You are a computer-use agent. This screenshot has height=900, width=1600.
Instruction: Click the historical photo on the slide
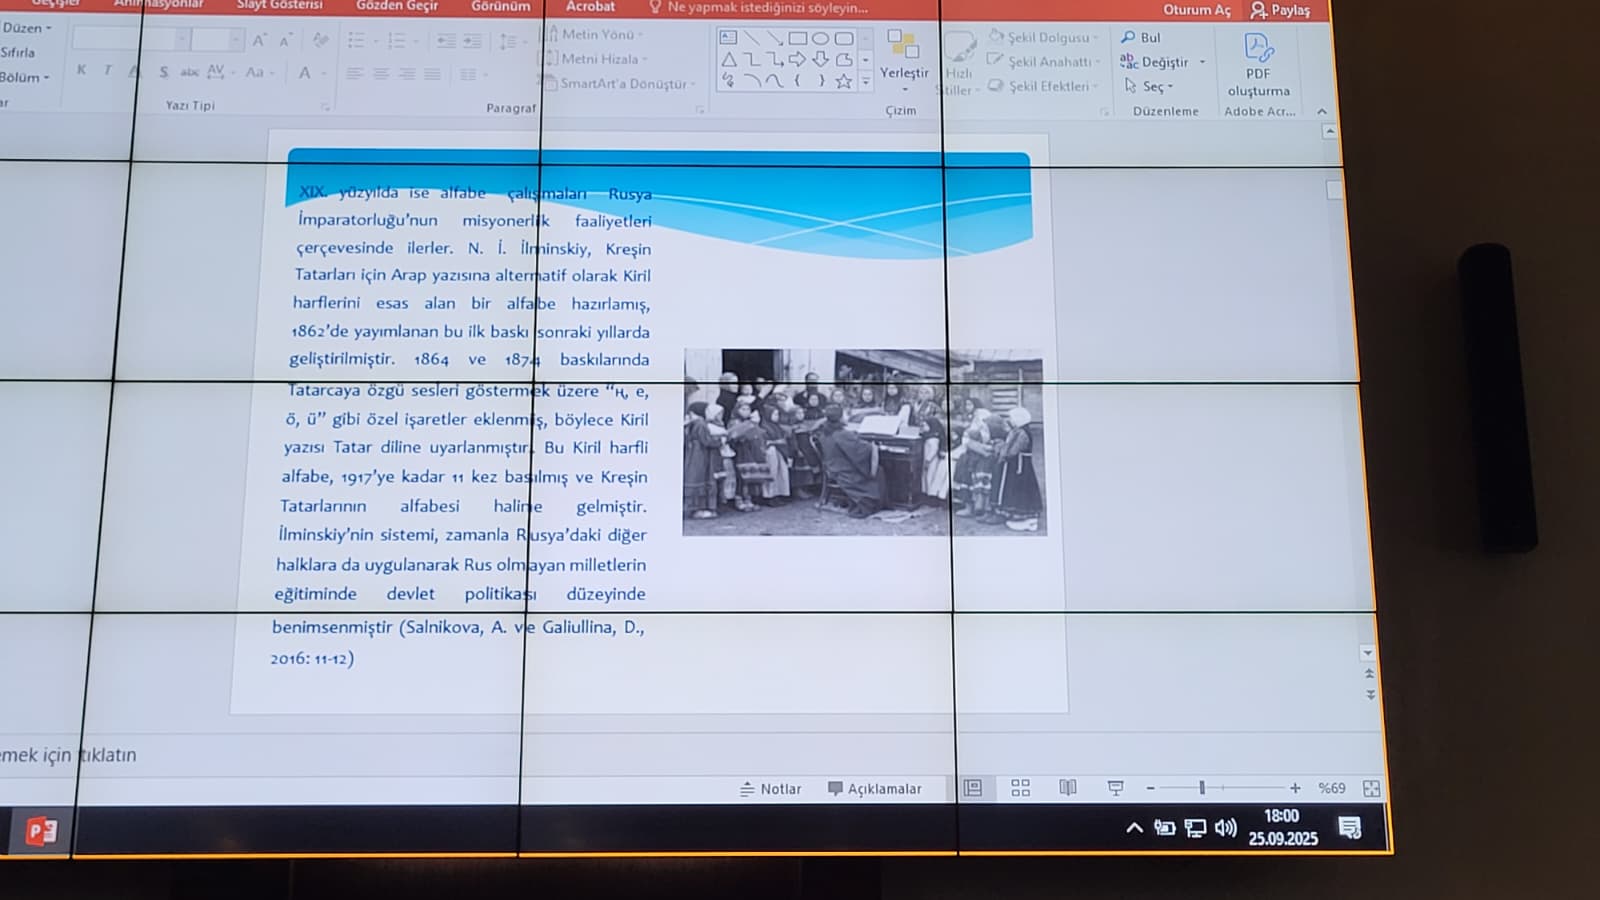864,442
